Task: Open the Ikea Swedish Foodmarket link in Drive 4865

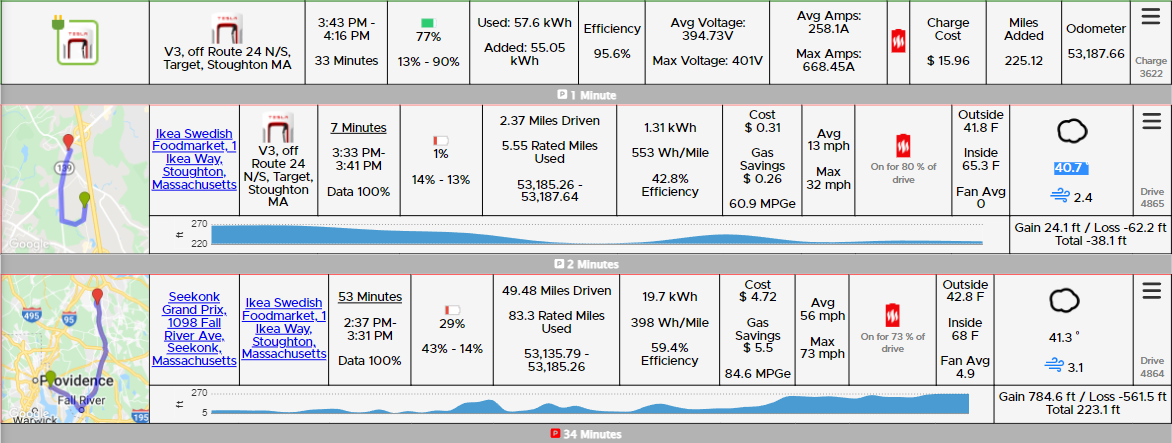Action: (194, 159)
